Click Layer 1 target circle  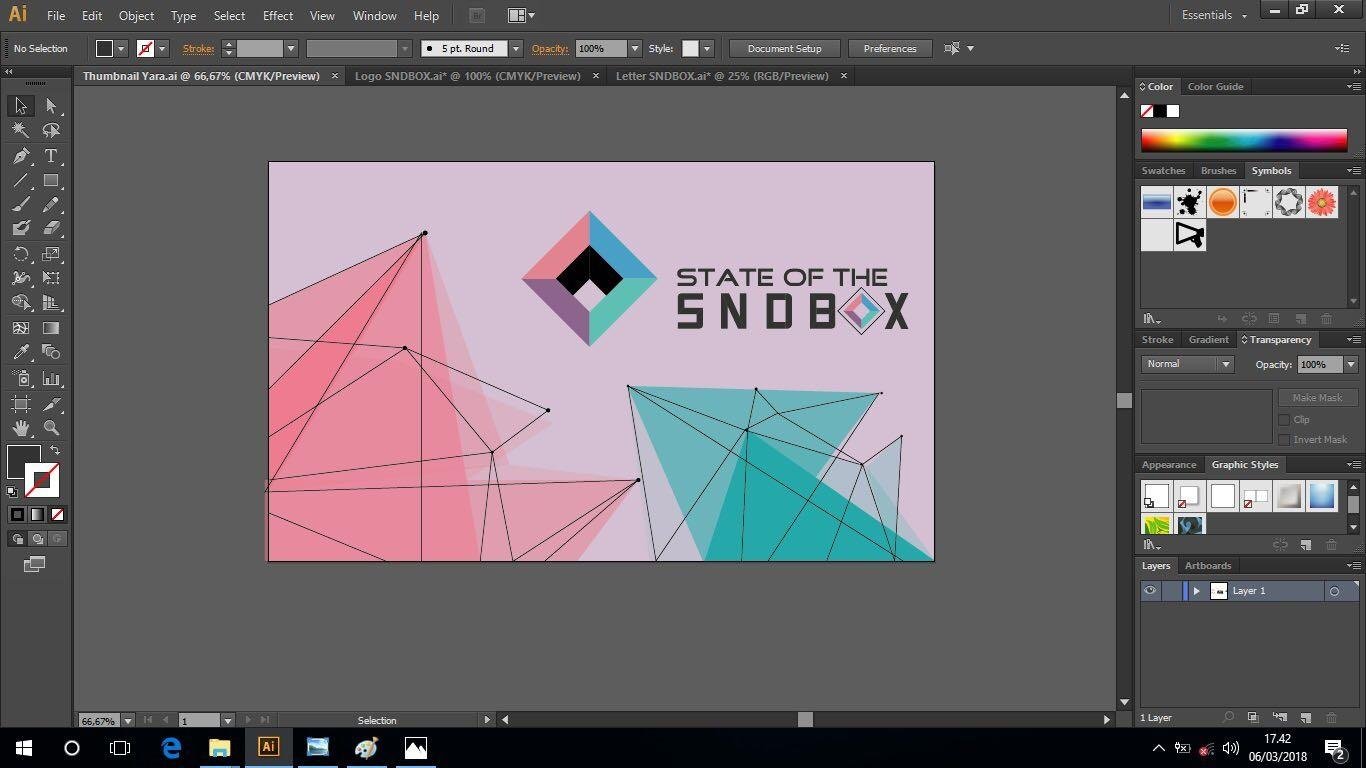coord(1334,591)
